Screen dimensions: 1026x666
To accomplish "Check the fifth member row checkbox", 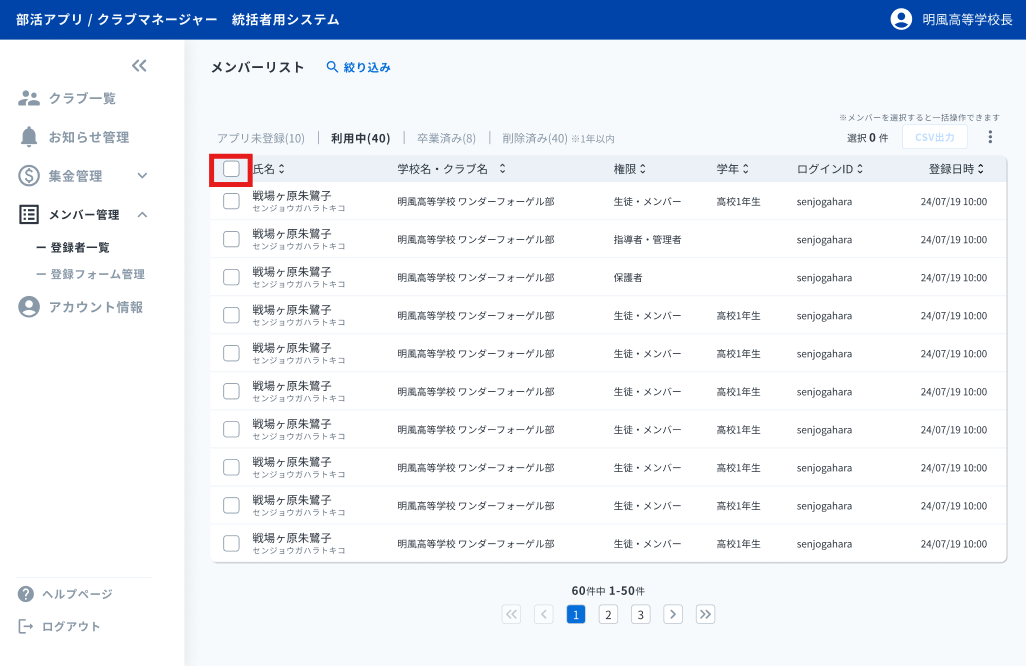I will [231, 353].
